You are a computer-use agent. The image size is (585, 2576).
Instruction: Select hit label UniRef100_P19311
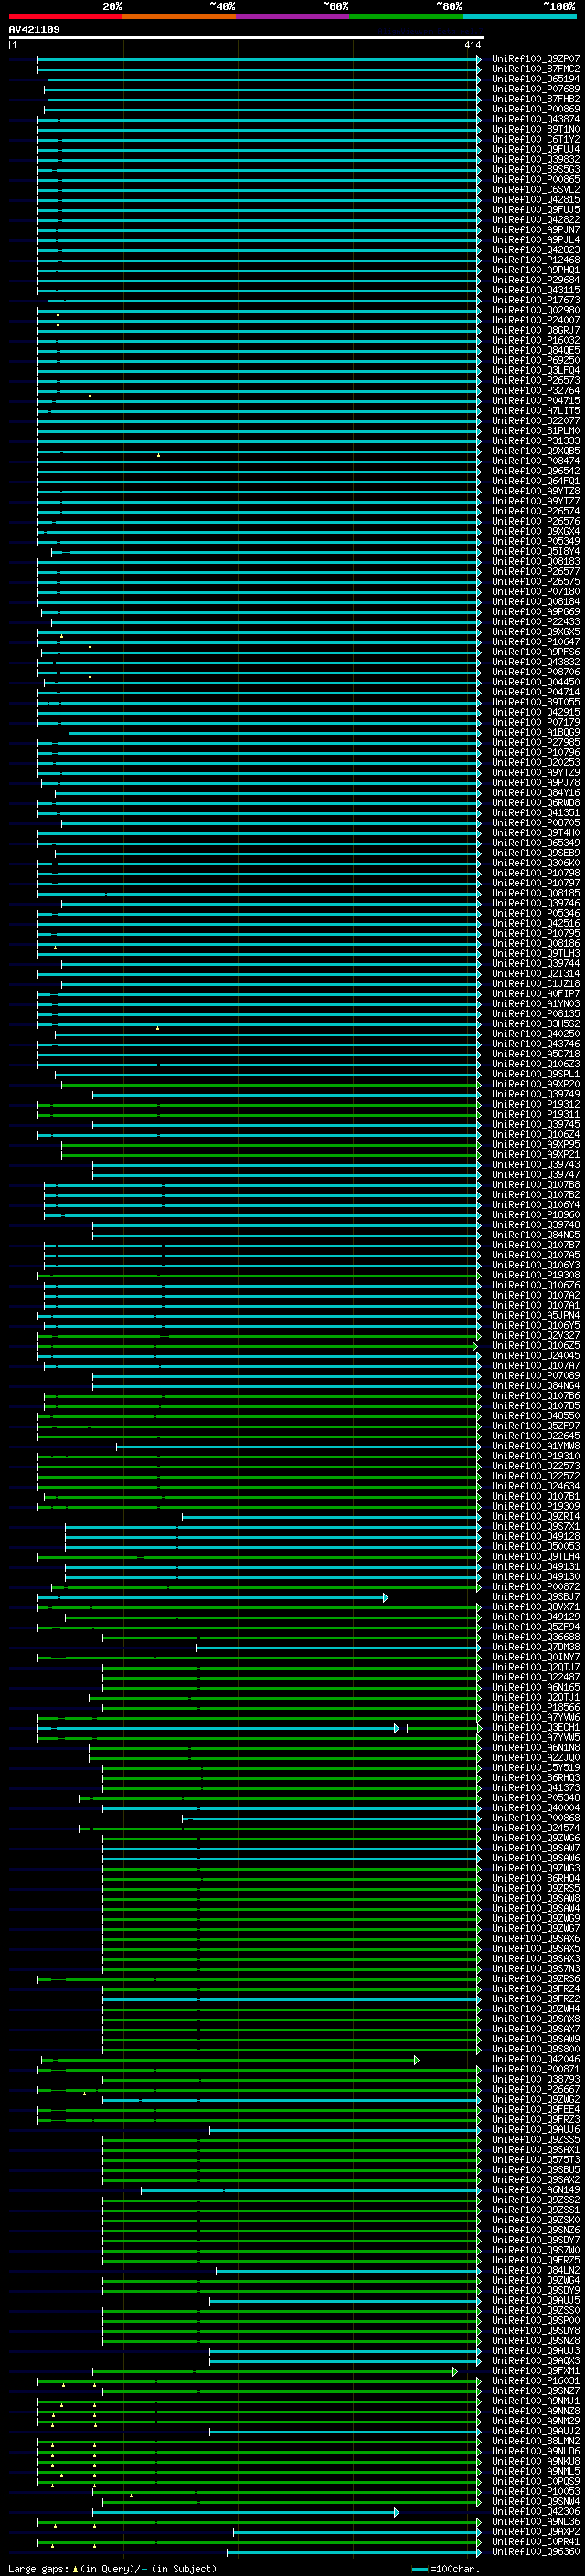535,1114
